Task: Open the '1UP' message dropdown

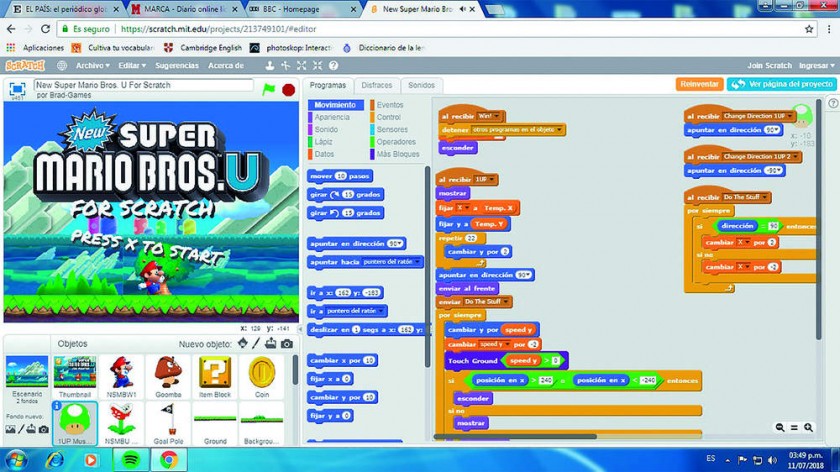Action: 484,179
